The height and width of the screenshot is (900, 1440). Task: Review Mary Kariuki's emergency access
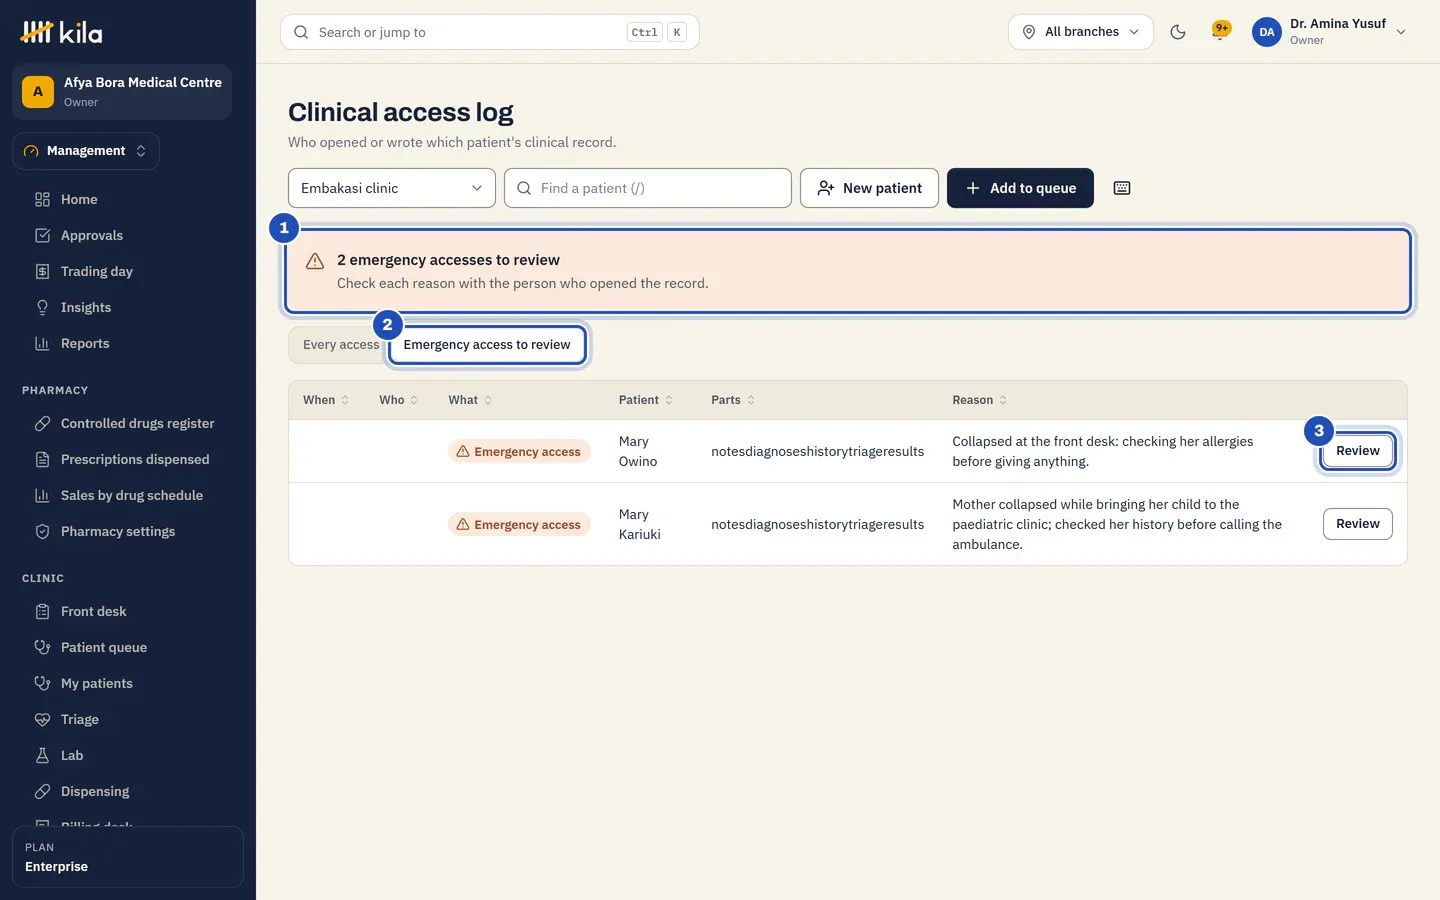(x=1357, y=524)
